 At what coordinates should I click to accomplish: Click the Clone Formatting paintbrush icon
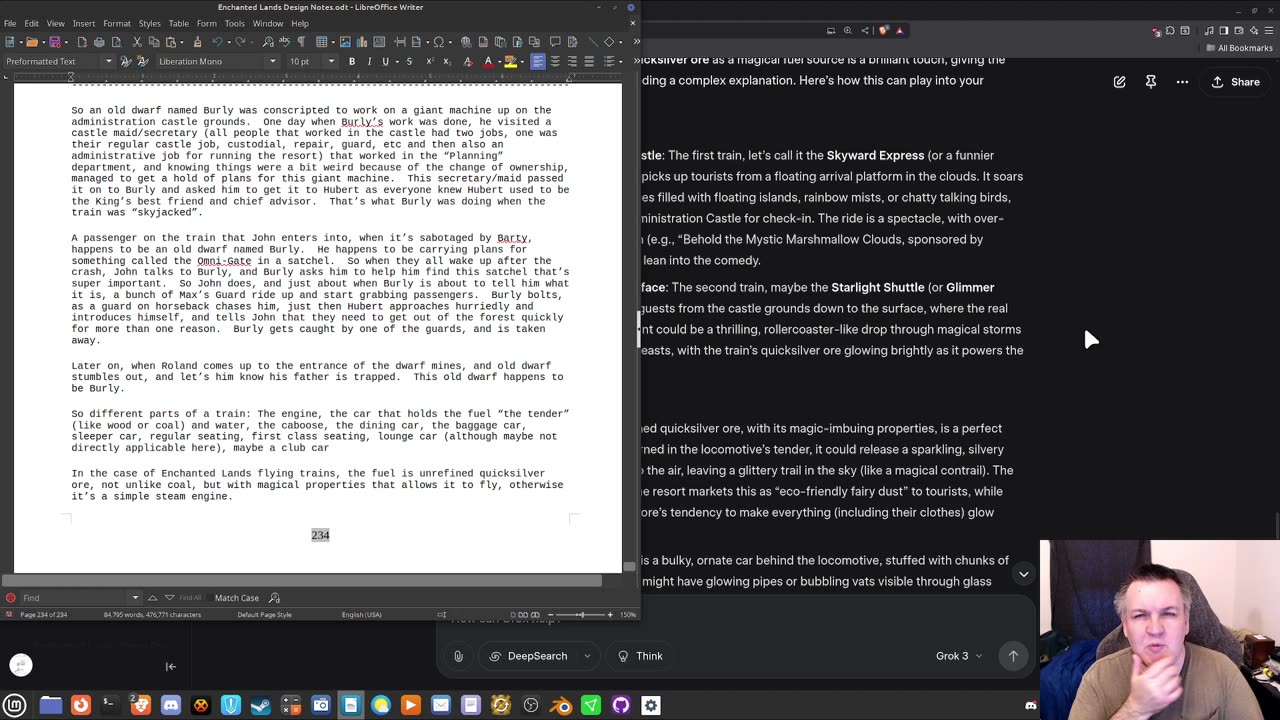(197, 42)
